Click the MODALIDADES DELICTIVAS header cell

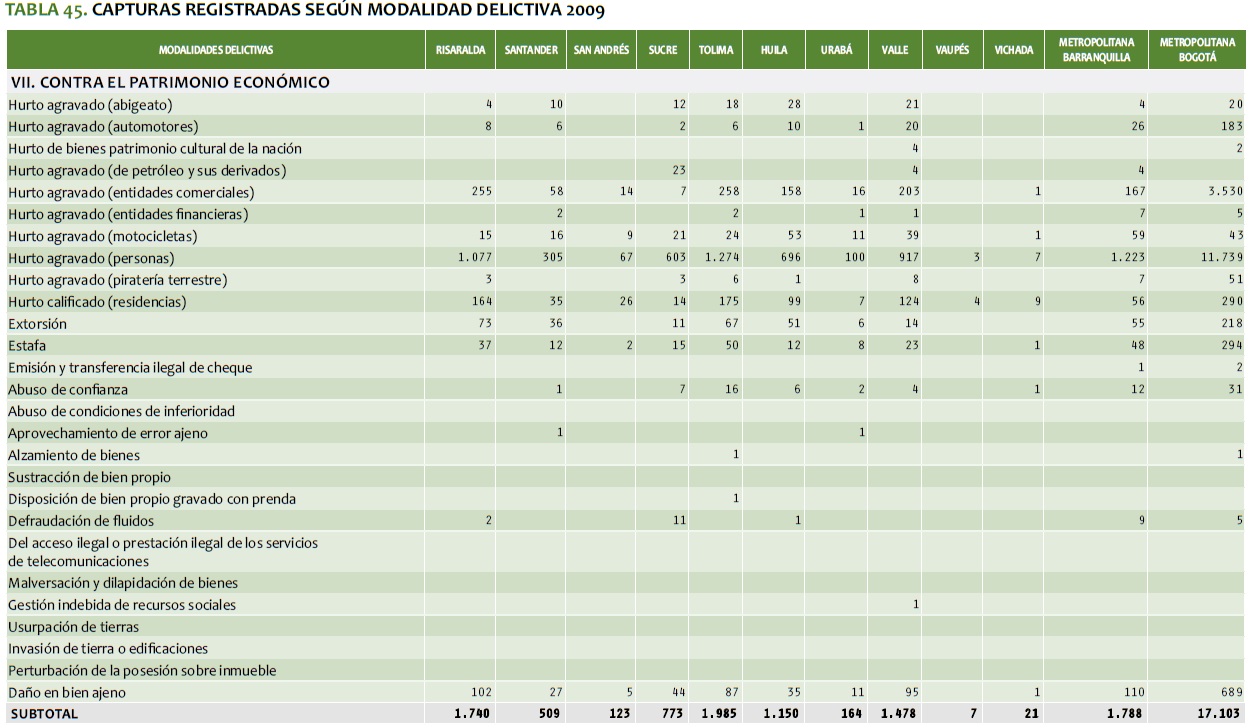[x=215, y=50]
